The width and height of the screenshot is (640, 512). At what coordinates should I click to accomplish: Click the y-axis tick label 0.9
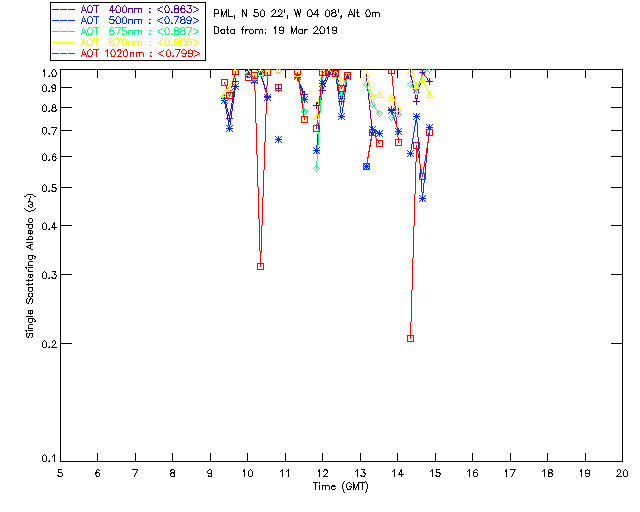coord(49,88)
